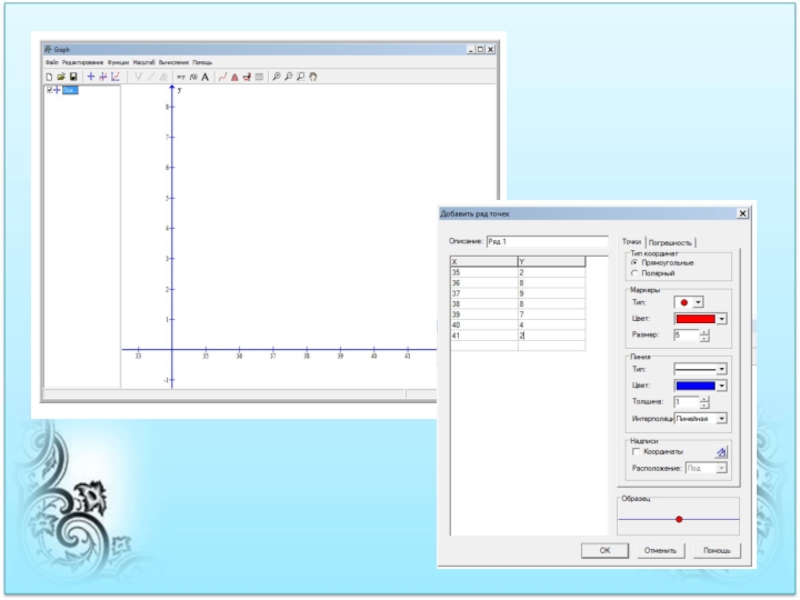Switch to the Погрешность tab
Viewport: 800px width, 600px height.
tap(671, 242)
